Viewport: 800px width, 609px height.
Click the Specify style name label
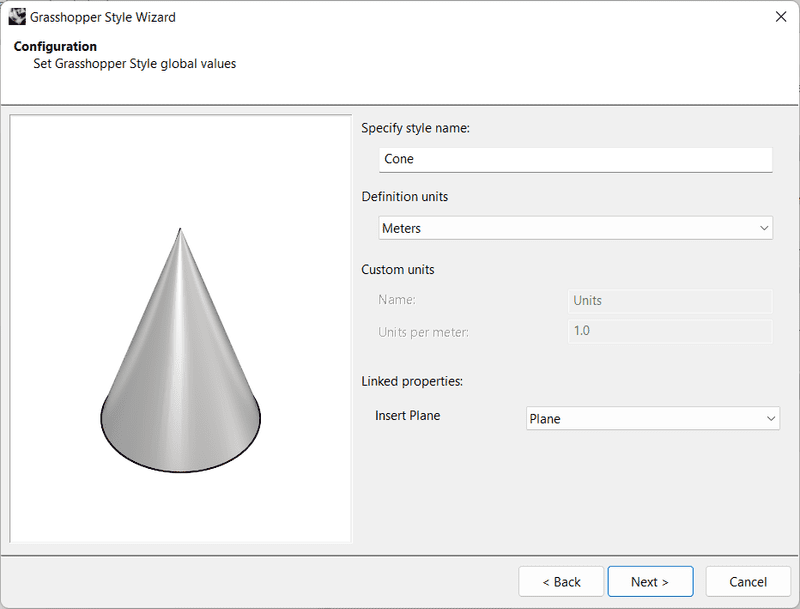[424, 128]
